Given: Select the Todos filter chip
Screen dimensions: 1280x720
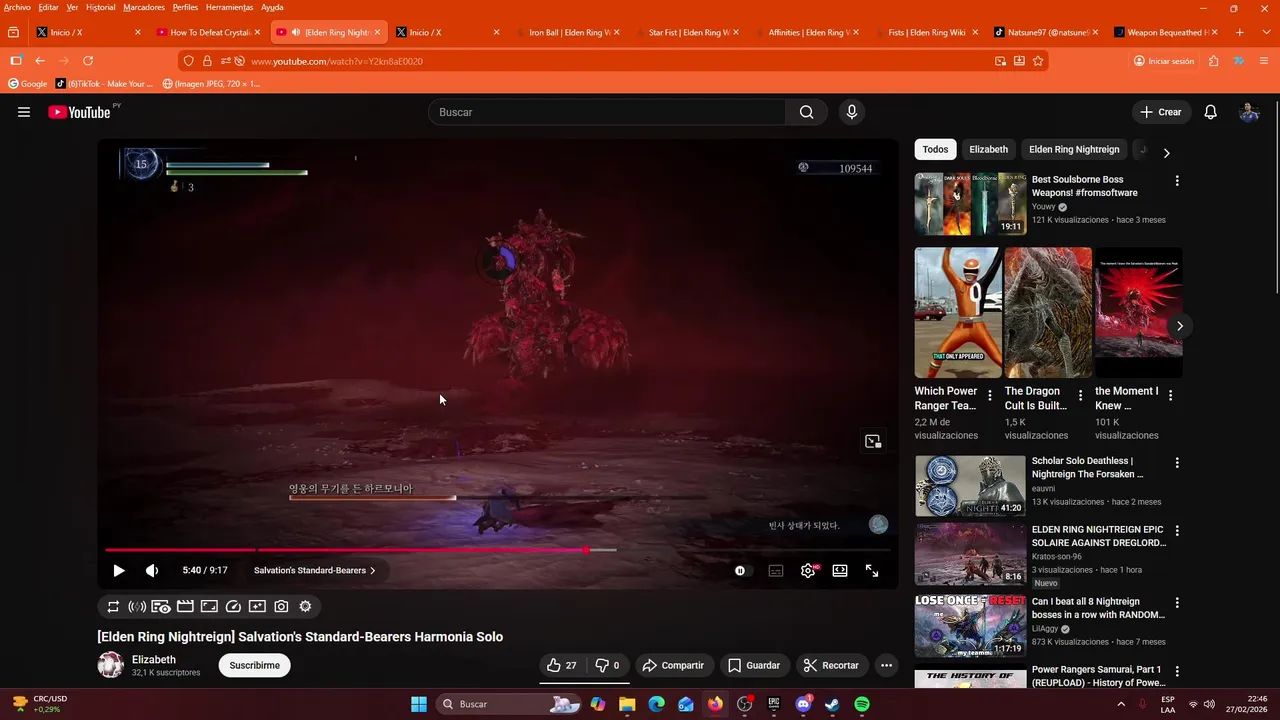Looking at the screenshot, I should click(935, 149).
